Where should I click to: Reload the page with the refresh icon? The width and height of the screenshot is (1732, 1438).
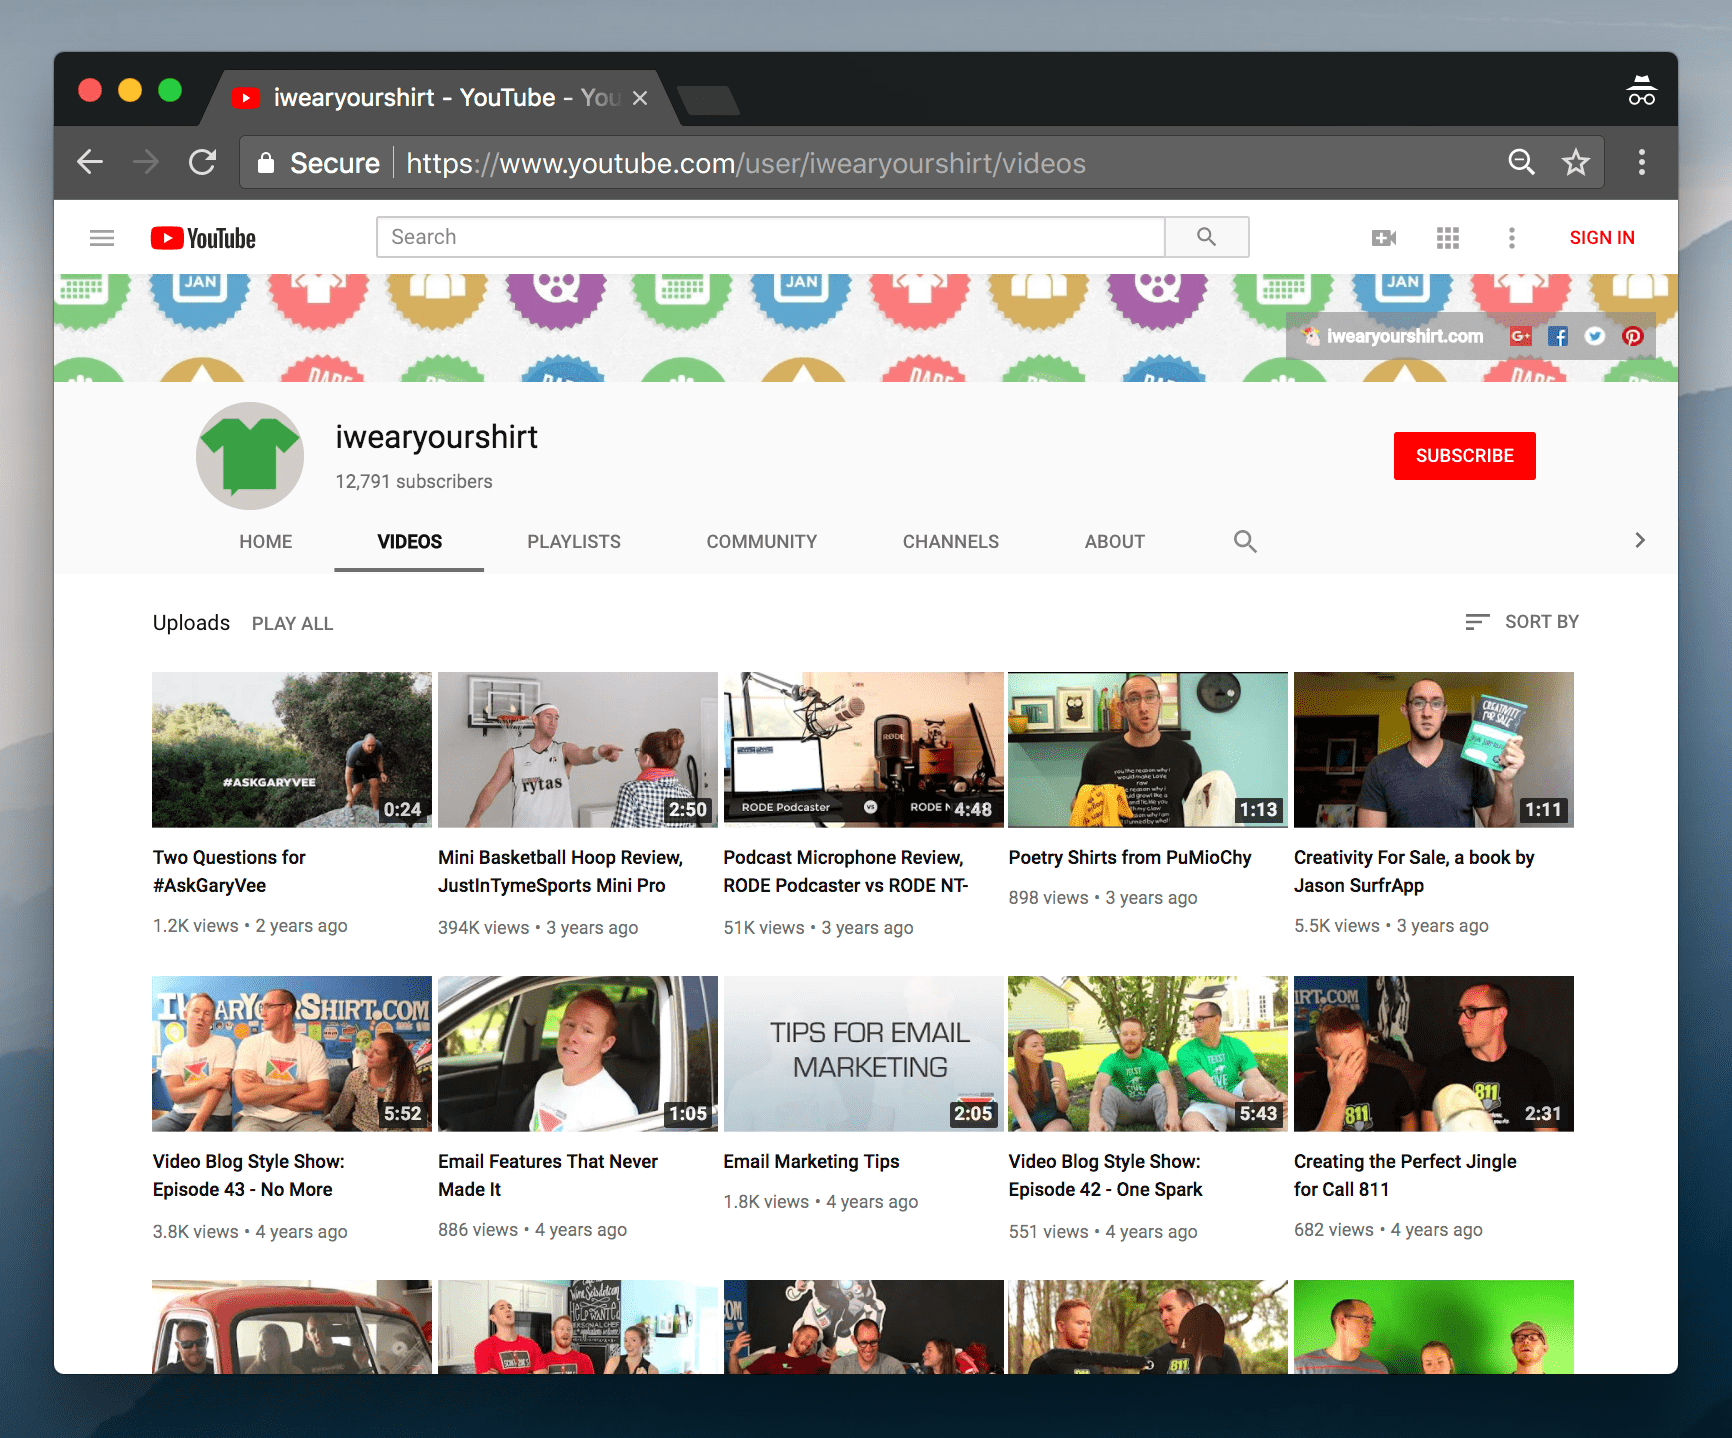point(203,162)
